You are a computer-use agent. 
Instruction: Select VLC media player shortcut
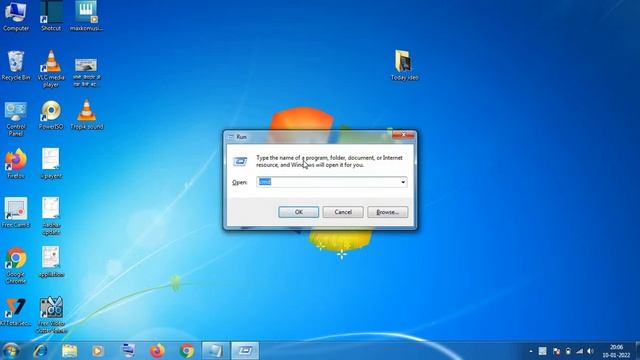click(51, 69)
